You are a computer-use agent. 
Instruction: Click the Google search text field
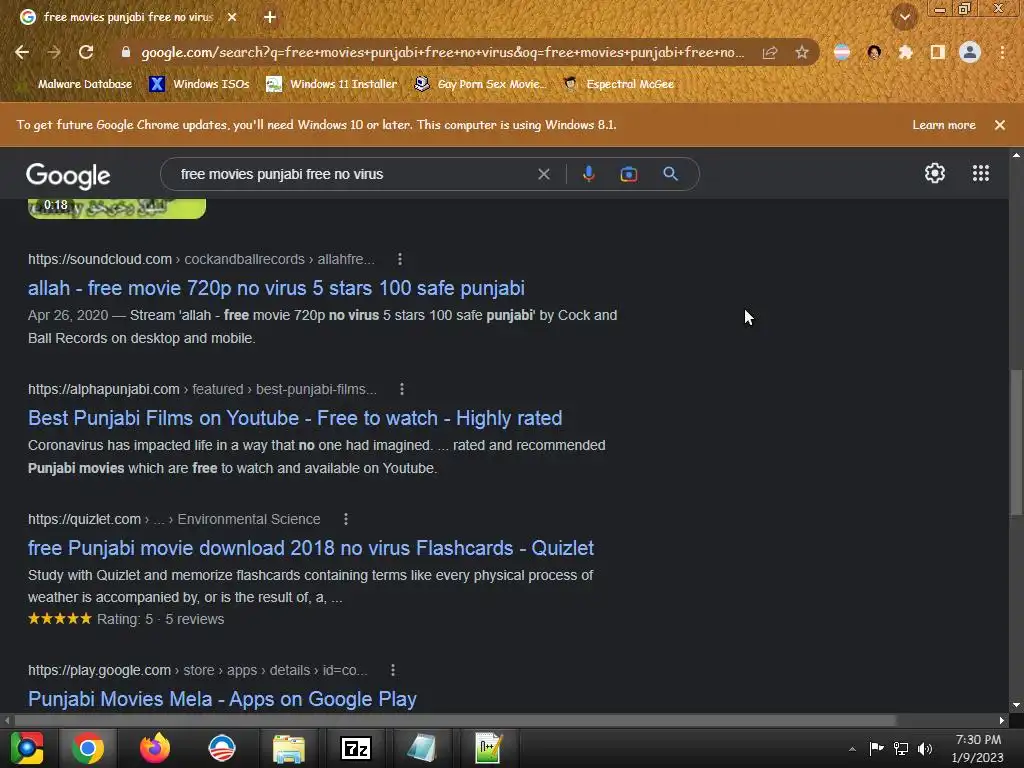[x=353, y=174]
